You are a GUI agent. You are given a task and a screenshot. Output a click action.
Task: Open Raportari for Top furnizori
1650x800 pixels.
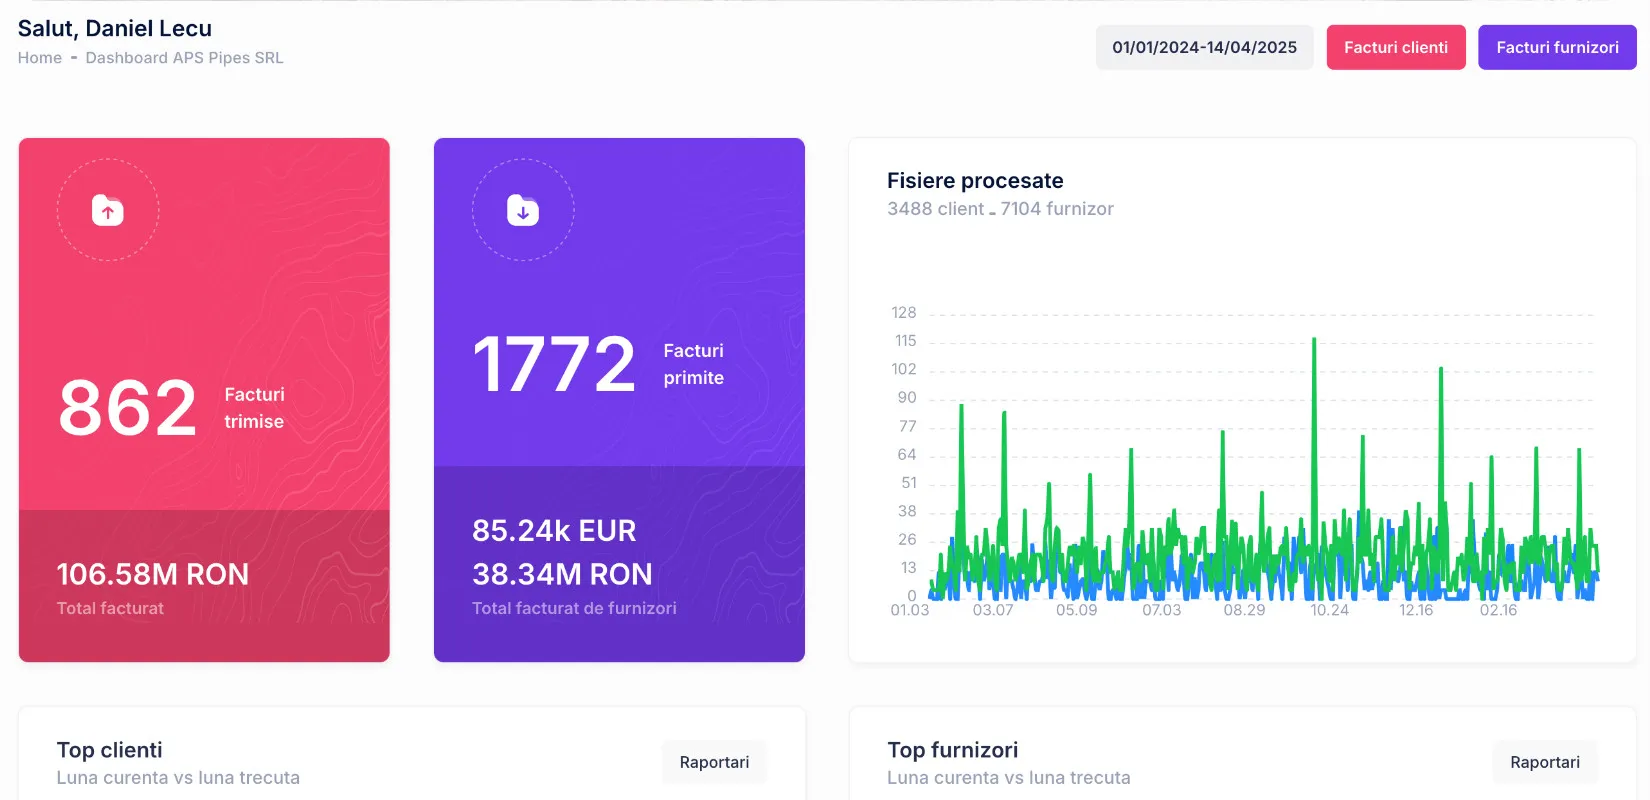coord(1544,762)
